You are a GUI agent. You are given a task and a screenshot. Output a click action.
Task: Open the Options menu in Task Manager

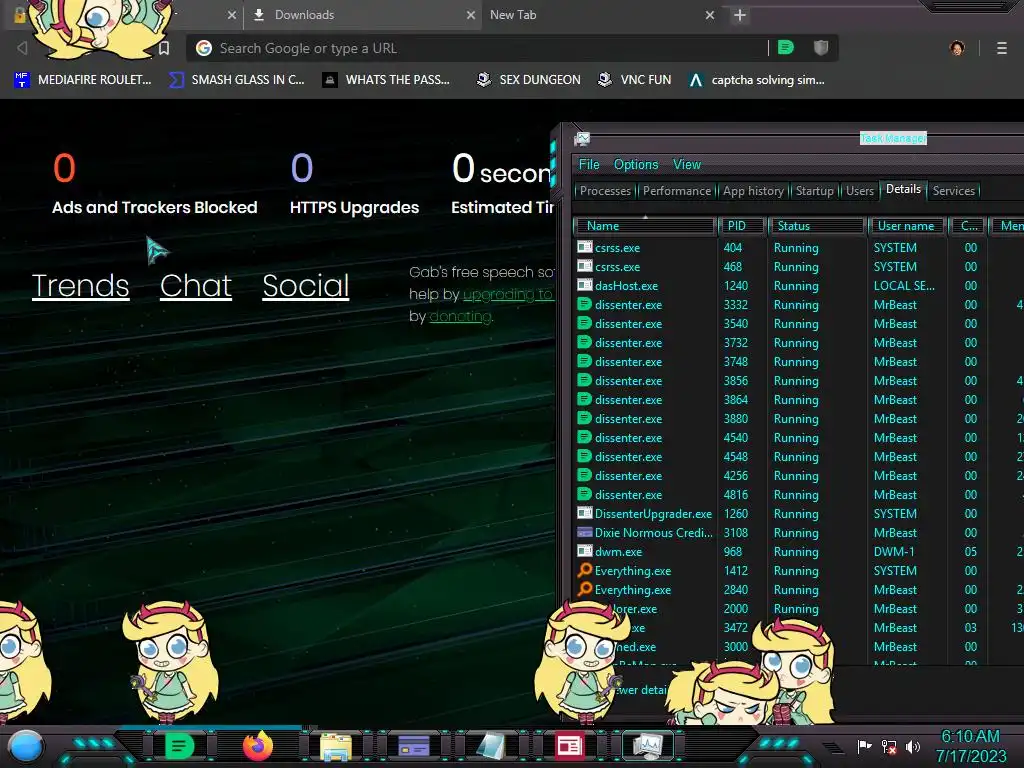[635, 165]
